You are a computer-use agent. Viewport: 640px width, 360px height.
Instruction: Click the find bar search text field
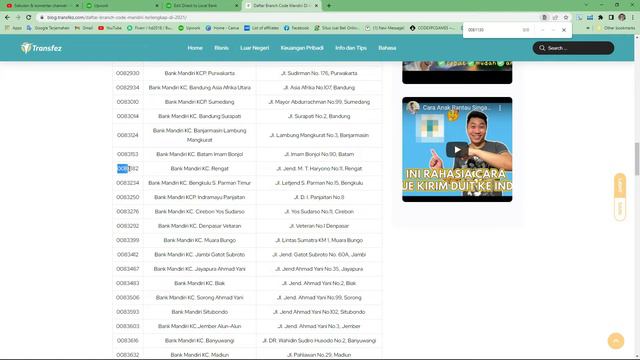click(x=493, y=30)
